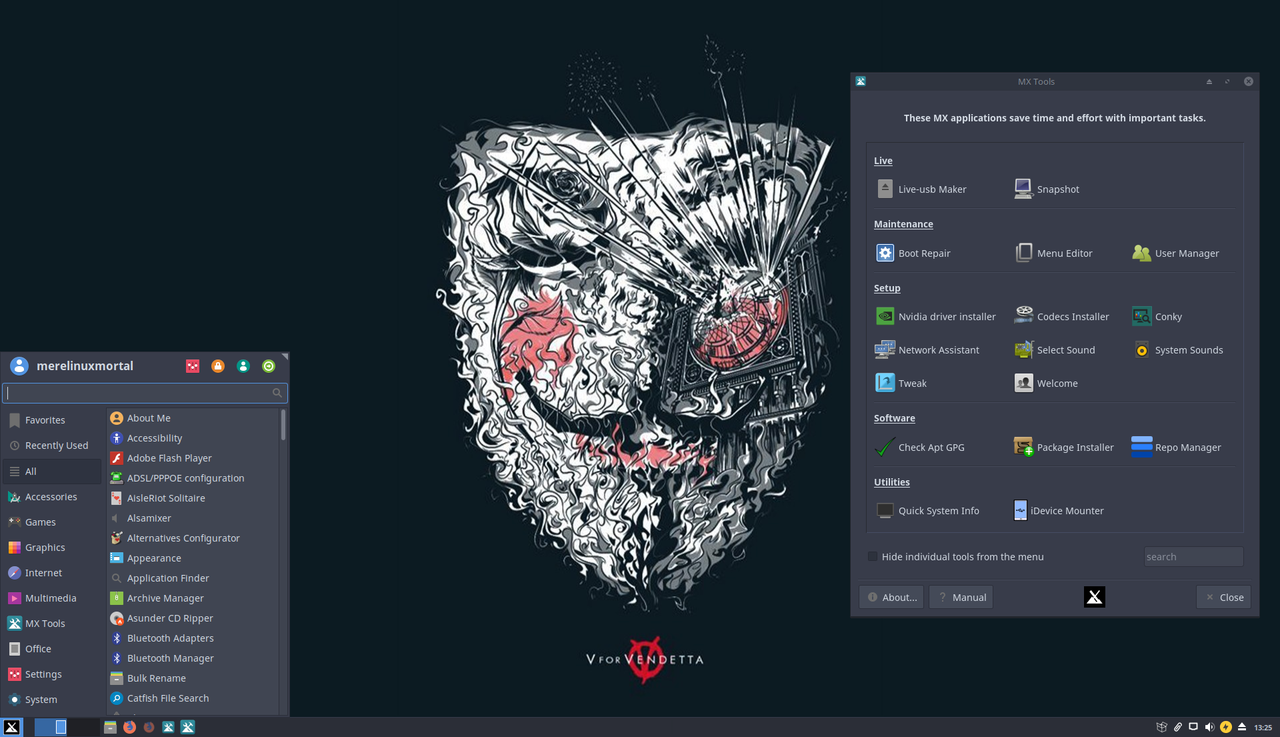Click the MX Tools search field

coord(1193,556)
